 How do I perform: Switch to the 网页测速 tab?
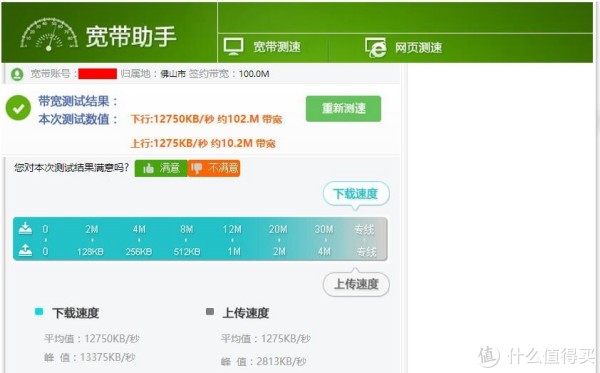pos(404,48)
